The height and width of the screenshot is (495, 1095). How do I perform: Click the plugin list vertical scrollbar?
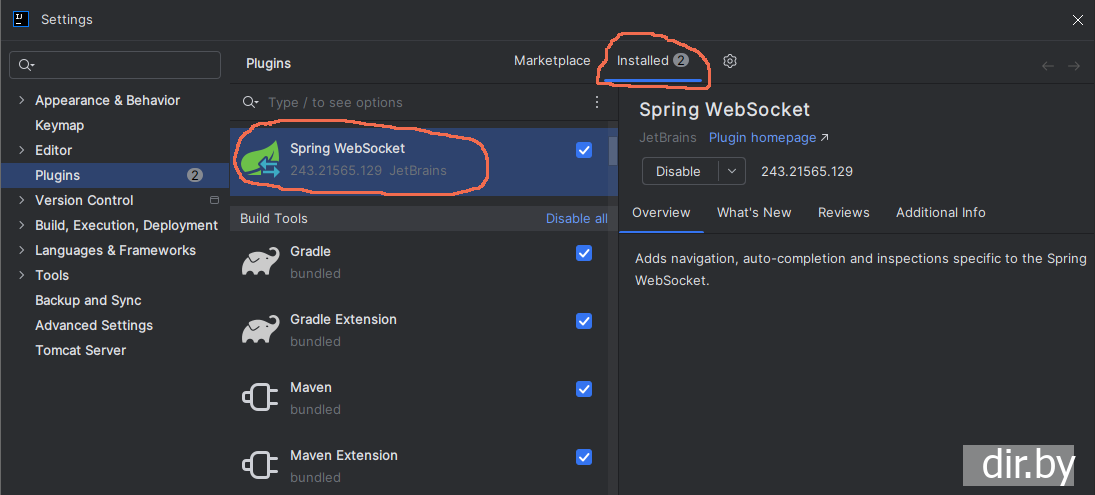612,150
